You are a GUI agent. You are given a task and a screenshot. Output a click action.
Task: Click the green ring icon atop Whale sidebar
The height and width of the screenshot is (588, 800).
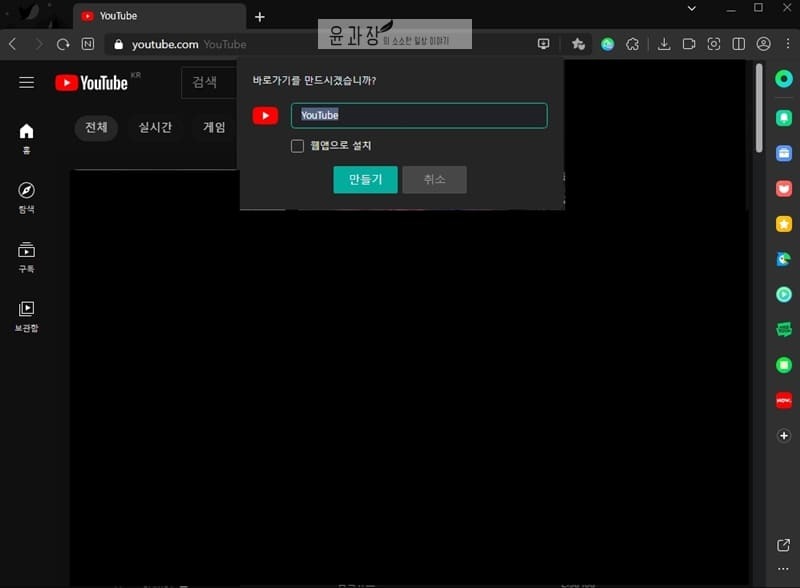tap(784, 79)
